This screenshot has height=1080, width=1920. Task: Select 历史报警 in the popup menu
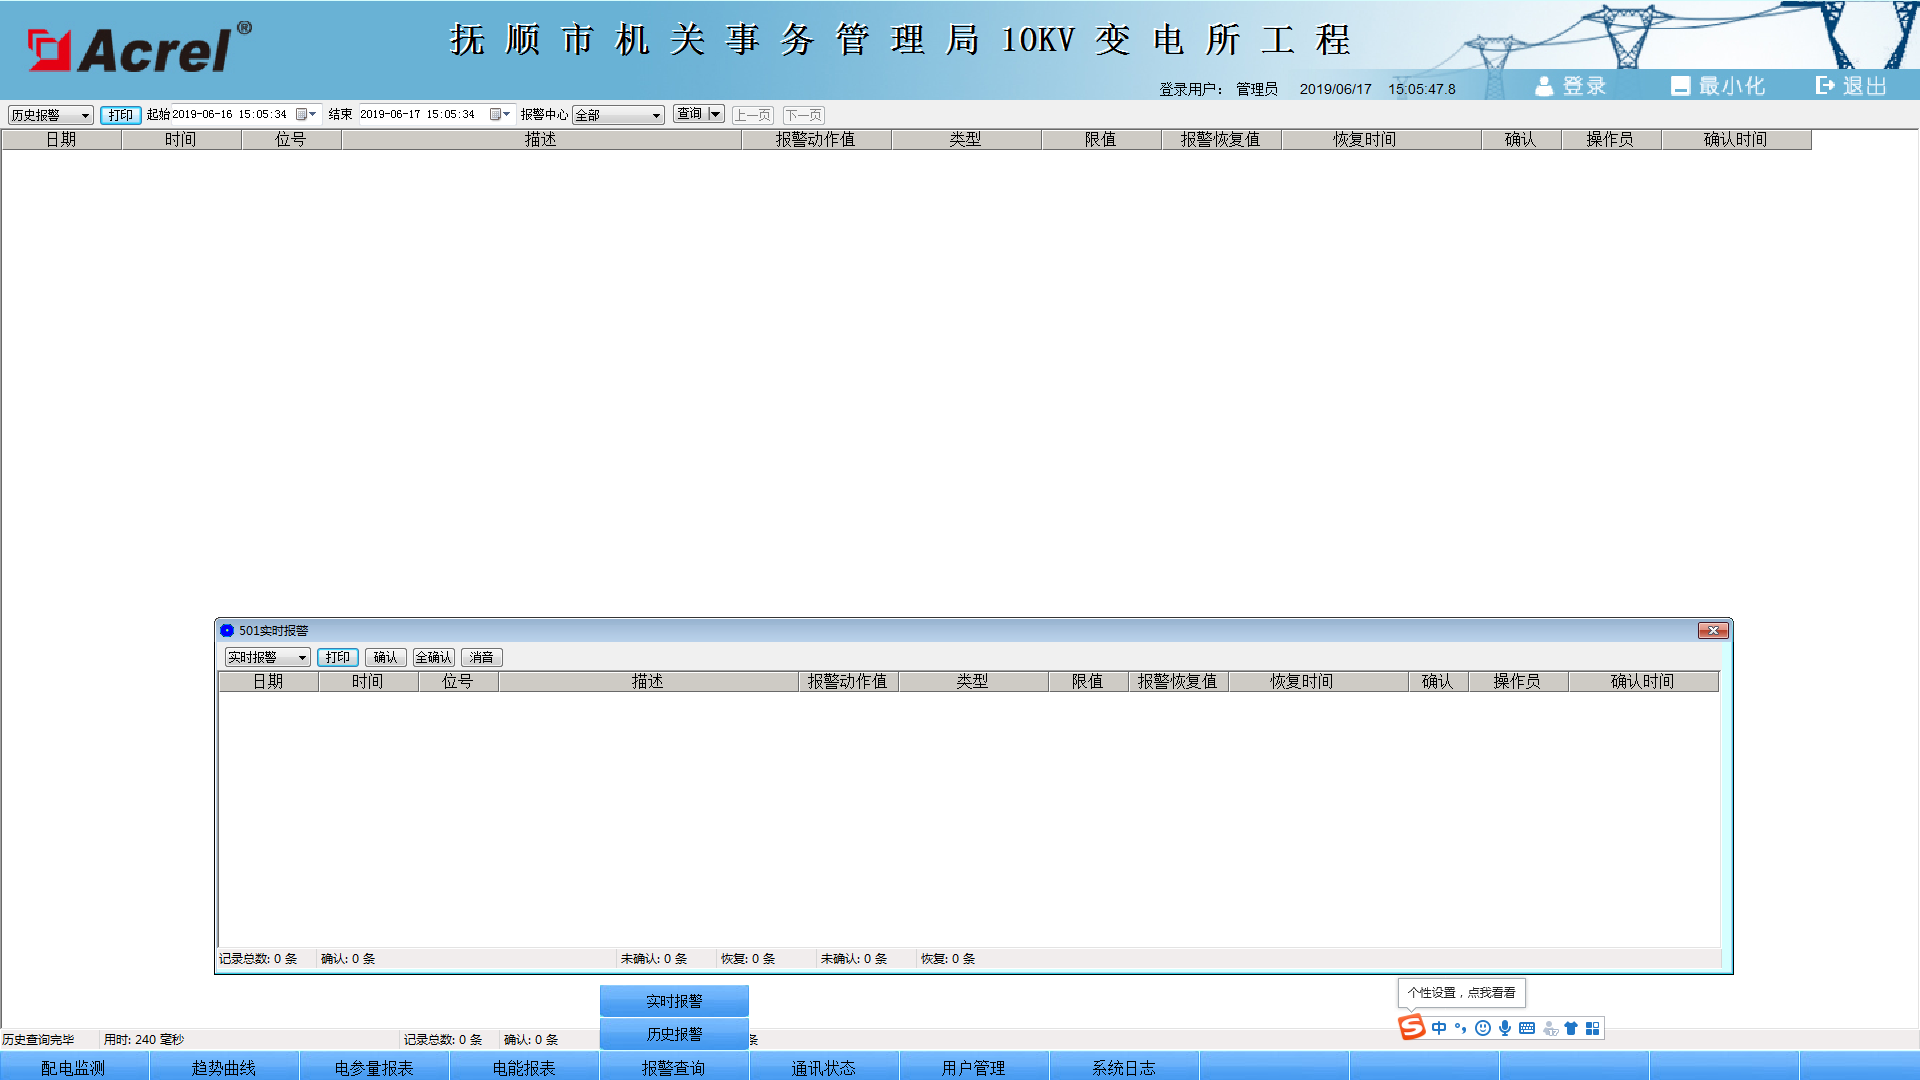pyautogui.click(x=674, y=1034)
